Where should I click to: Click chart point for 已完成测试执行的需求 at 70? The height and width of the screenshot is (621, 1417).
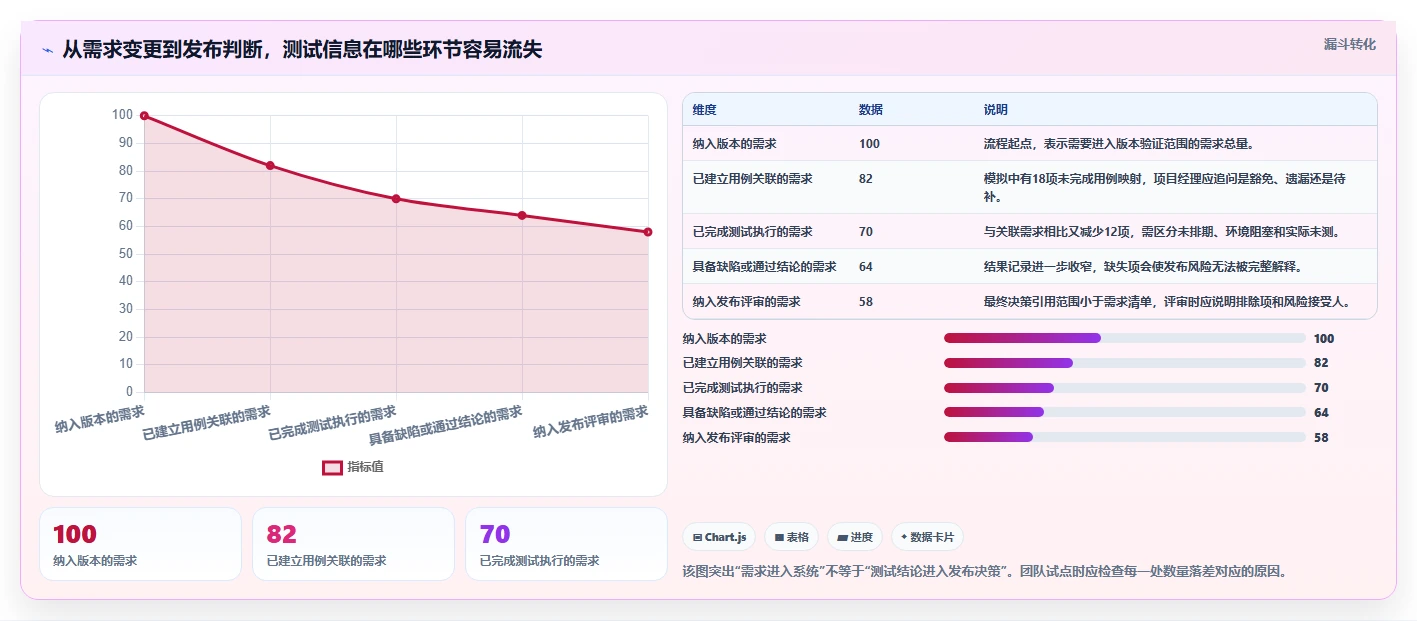pyautogui.click(x=396, y=199)
